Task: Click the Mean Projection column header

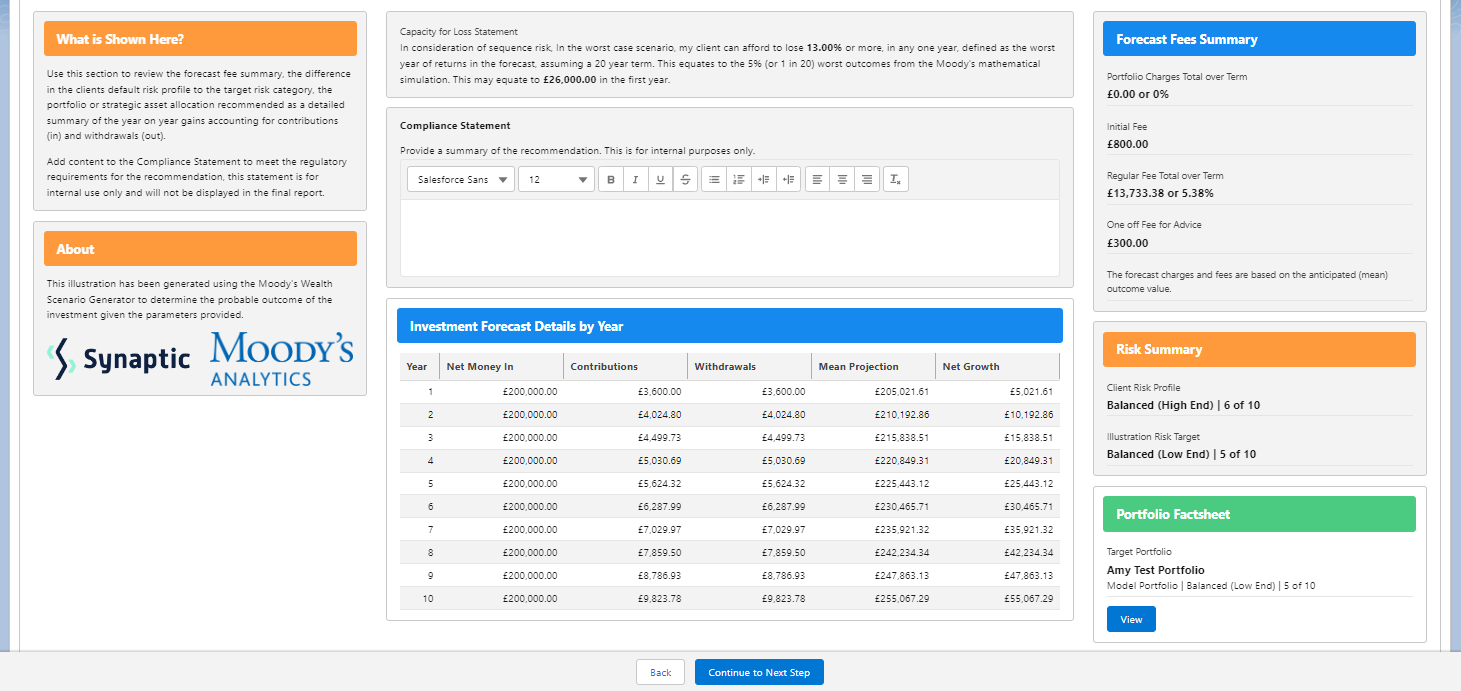Action: pos(873,366)
